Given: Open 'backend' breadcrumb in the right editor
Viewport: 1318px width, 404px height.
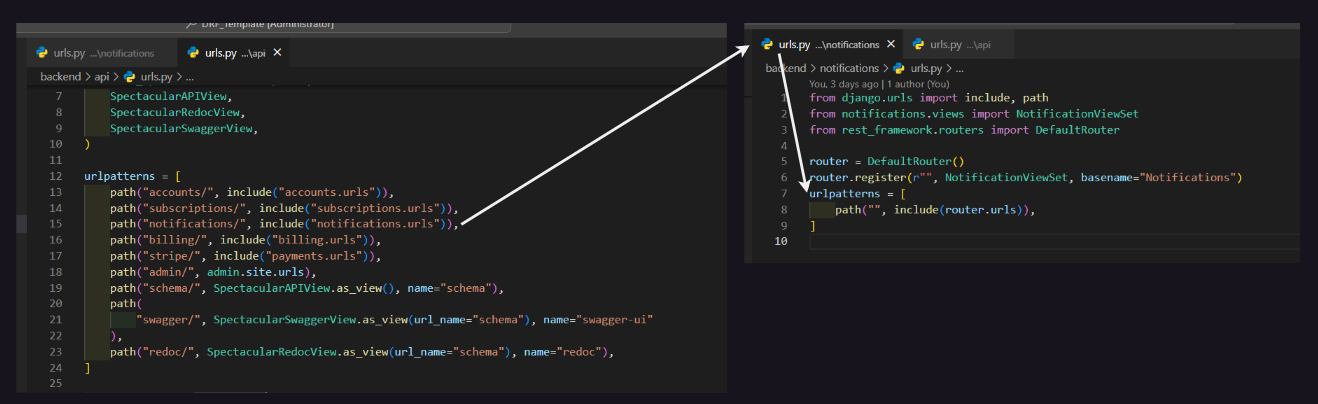Looking at the screenshot, I should pyautogui.click(x=785, y=68).
